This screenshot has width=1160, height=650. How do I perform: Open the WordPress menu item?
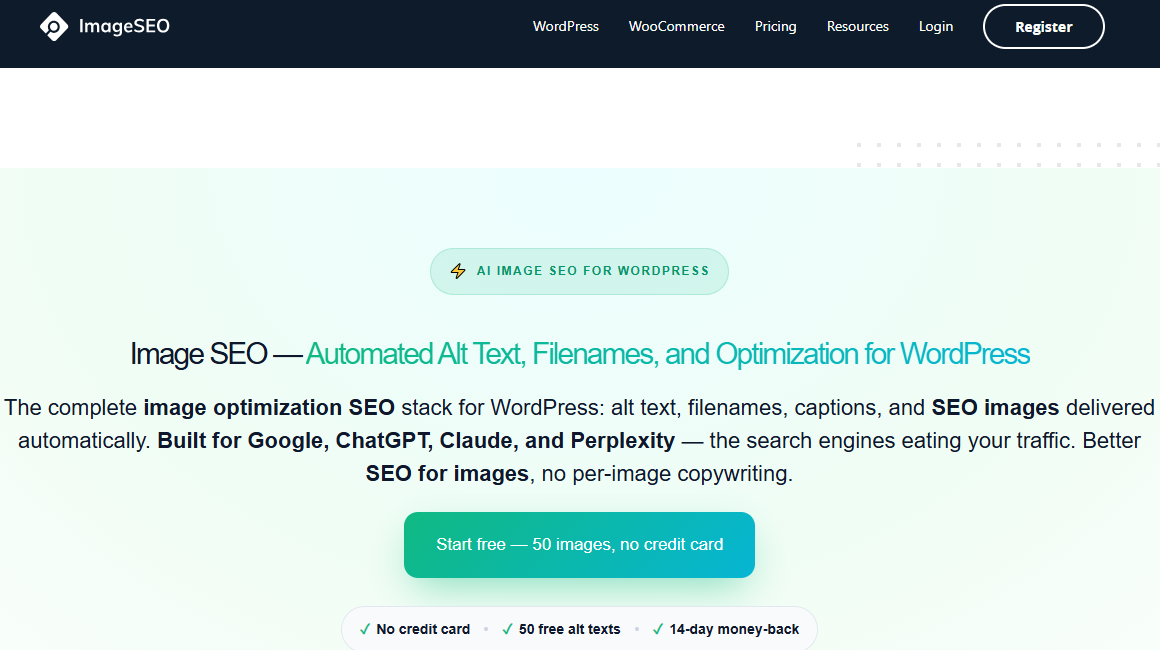coord(566,27)
